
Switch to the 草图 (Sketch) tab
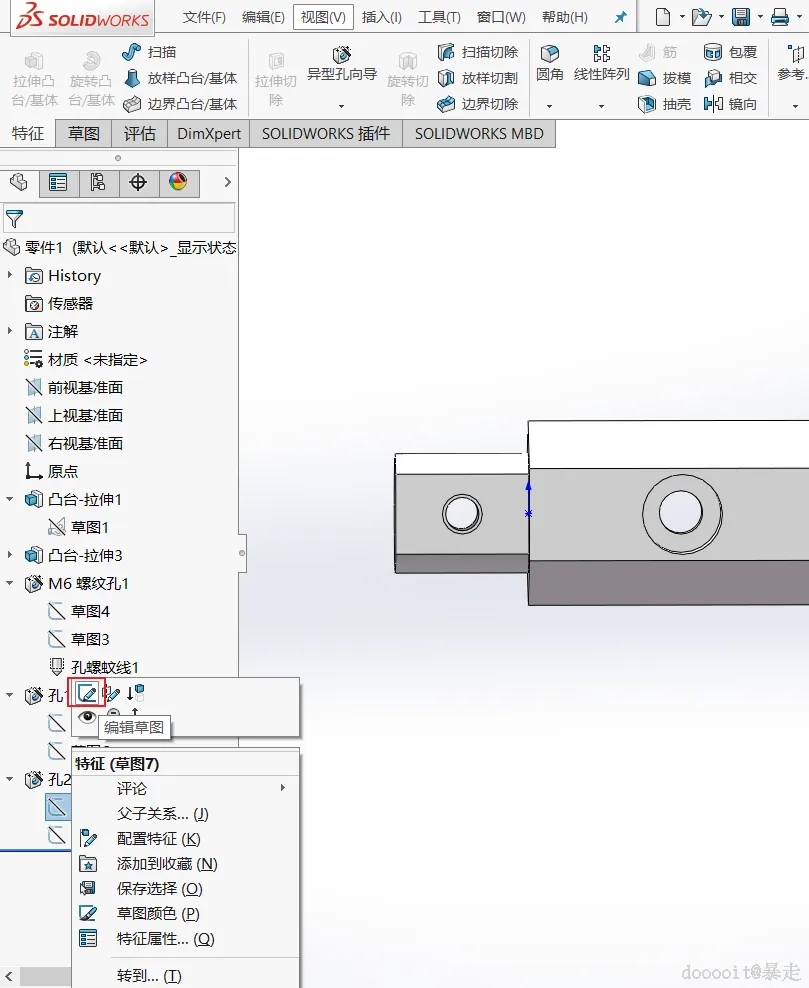pos(84,134)
